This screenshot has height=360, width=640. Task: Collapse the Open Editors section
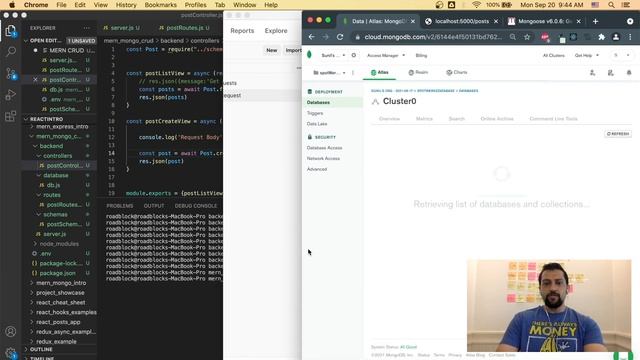pyautogui.click(x=26, y=41)
